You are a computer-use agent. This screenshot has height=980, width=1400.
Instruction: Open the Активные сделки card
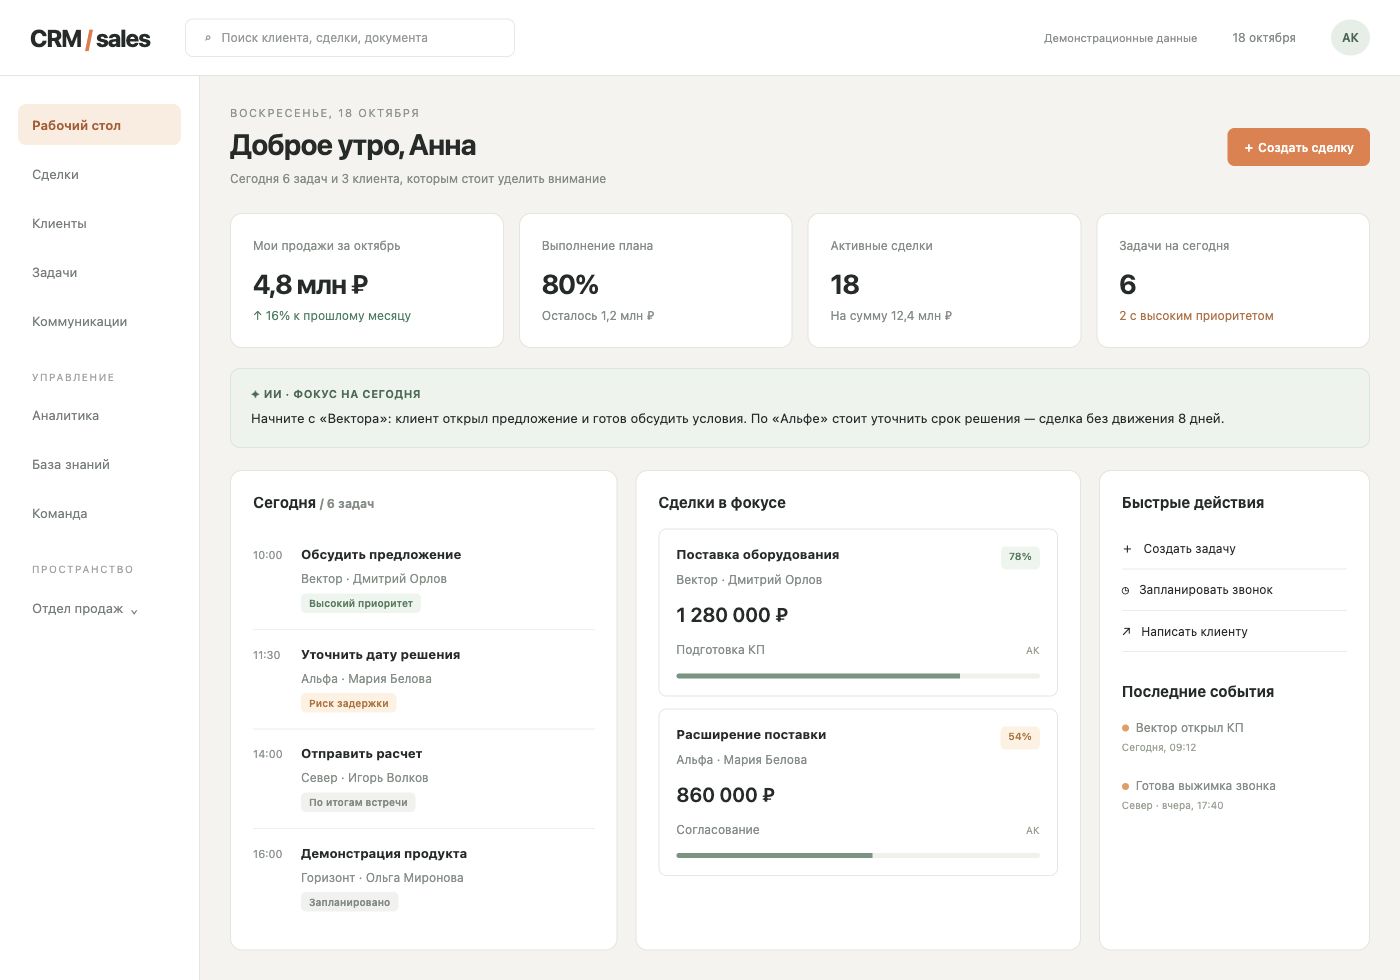click(944, 280)
